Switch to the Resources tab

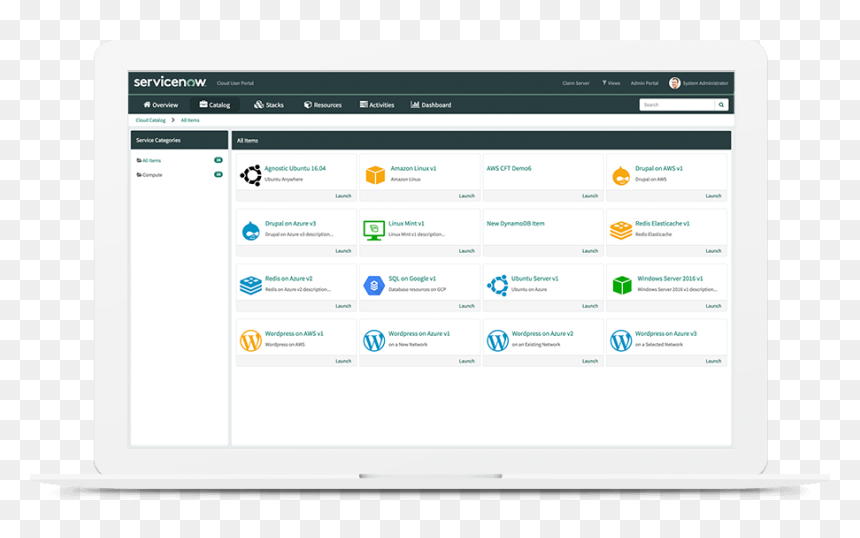click(323, 105)
